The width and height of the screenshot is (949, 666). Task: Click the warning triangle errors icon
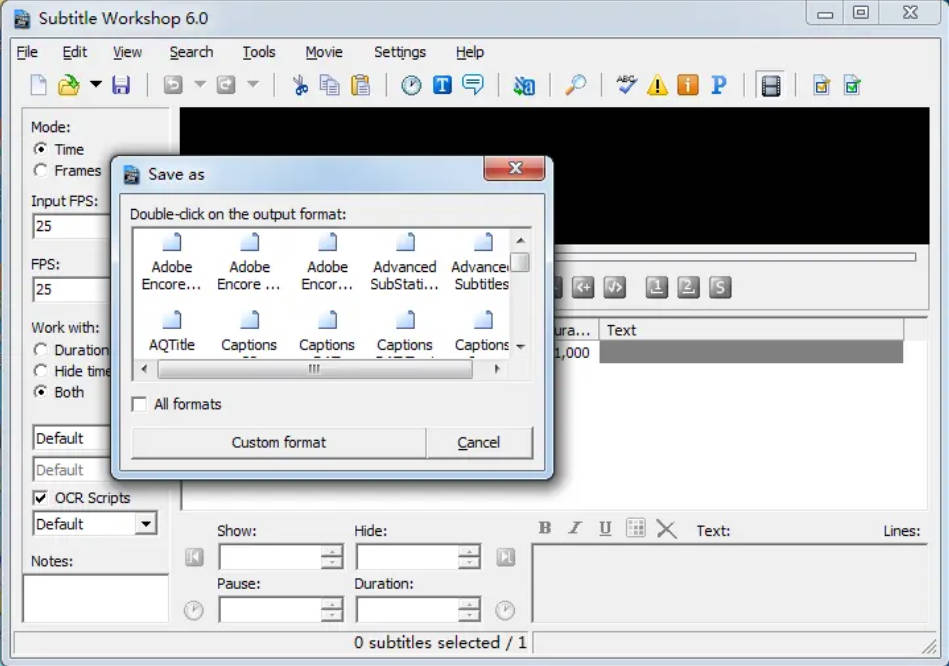656,85
